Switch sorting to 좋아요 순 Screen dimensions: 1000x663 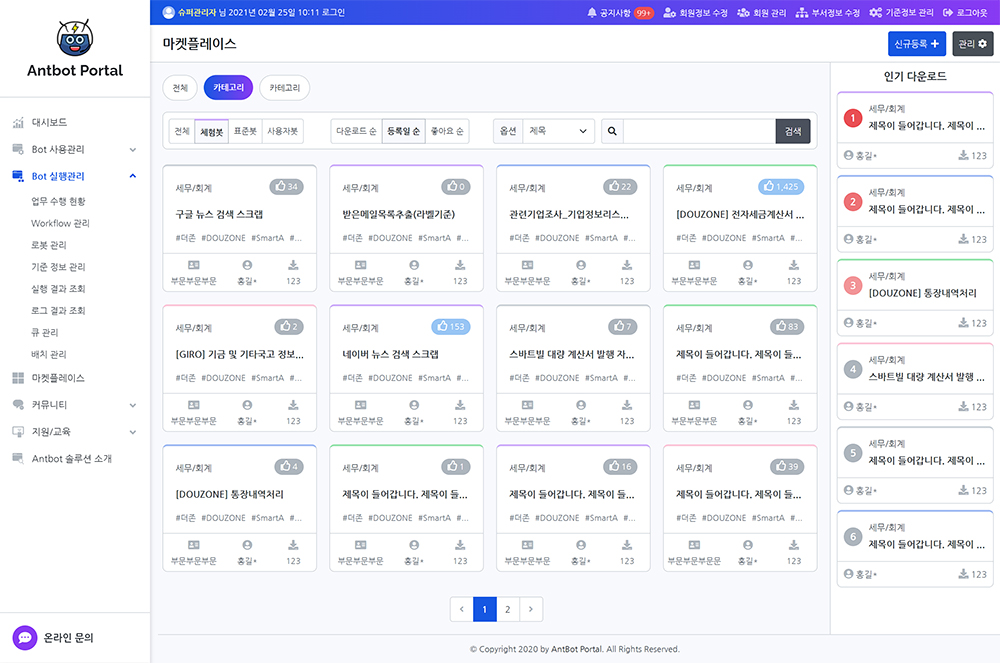[447, 131]
